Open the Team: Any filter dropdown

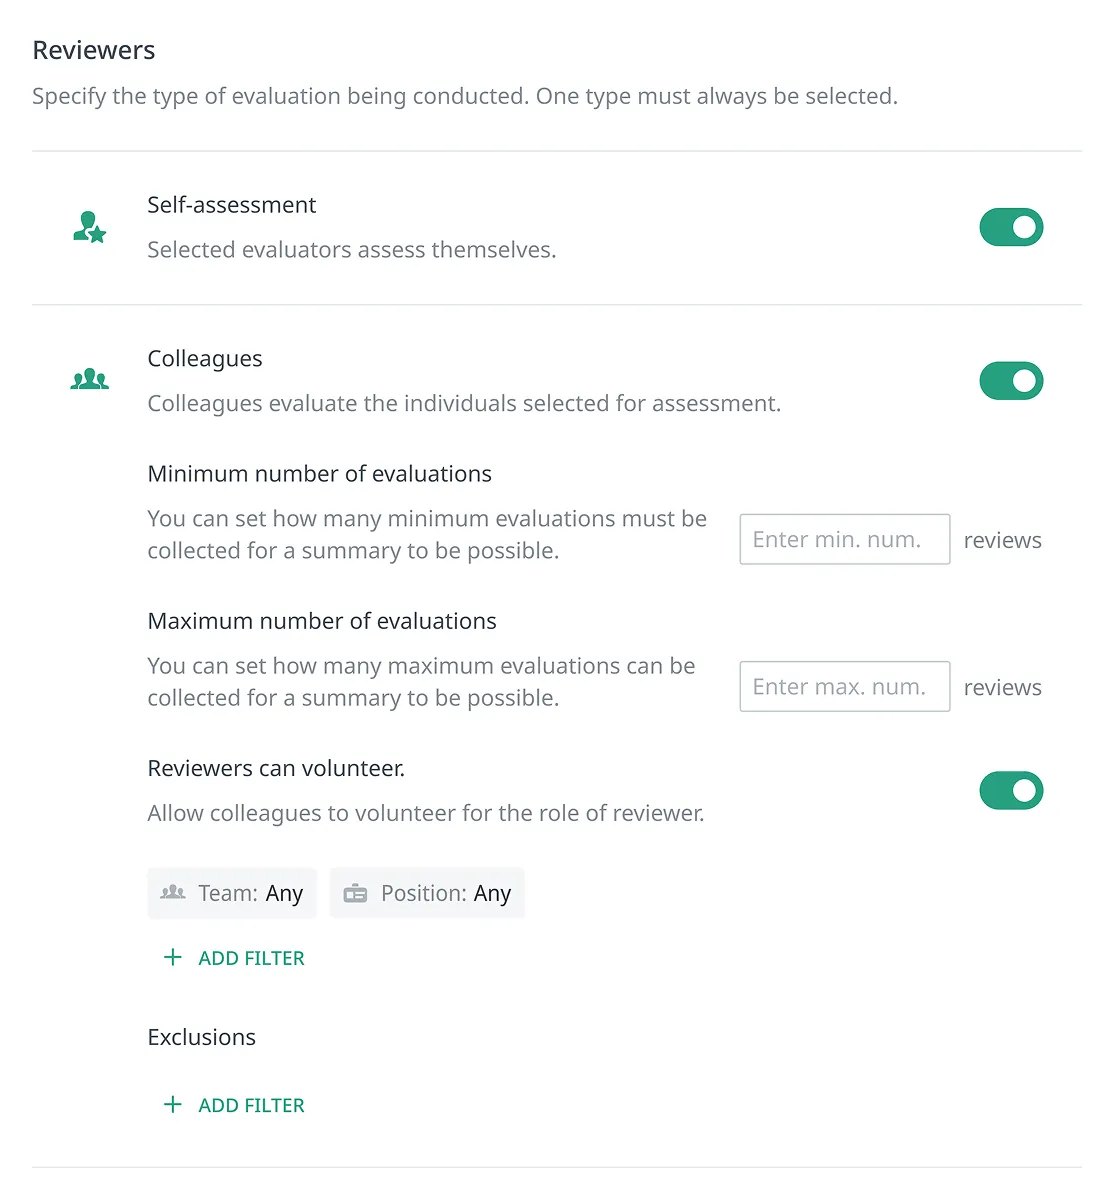coord(232,893)
